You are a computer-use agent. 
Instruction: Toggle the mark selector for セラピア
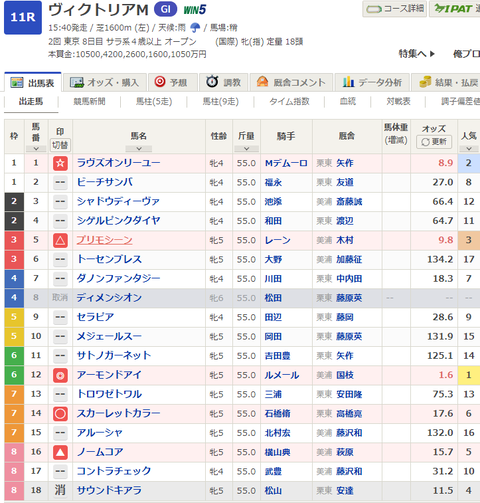click(x=60, y=317)
